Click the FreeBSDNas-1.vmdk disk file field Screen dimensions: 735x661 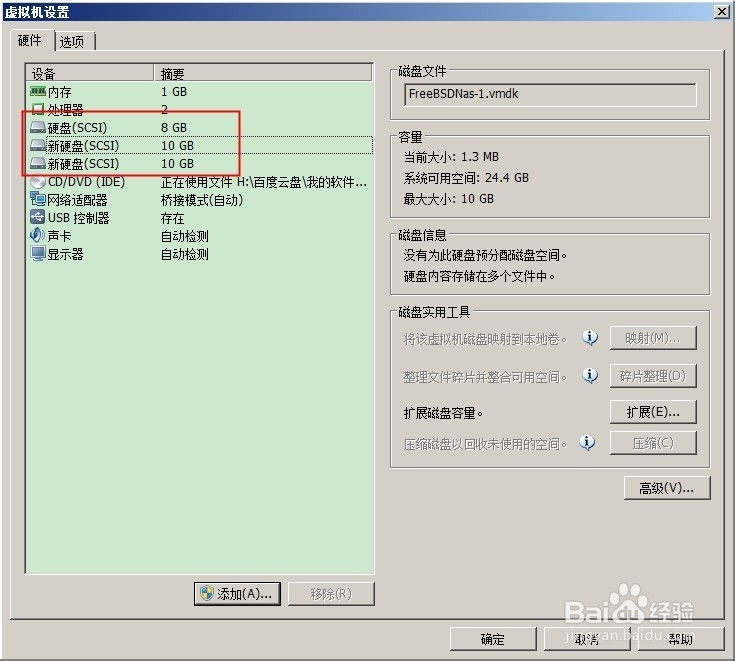(550, 95)
